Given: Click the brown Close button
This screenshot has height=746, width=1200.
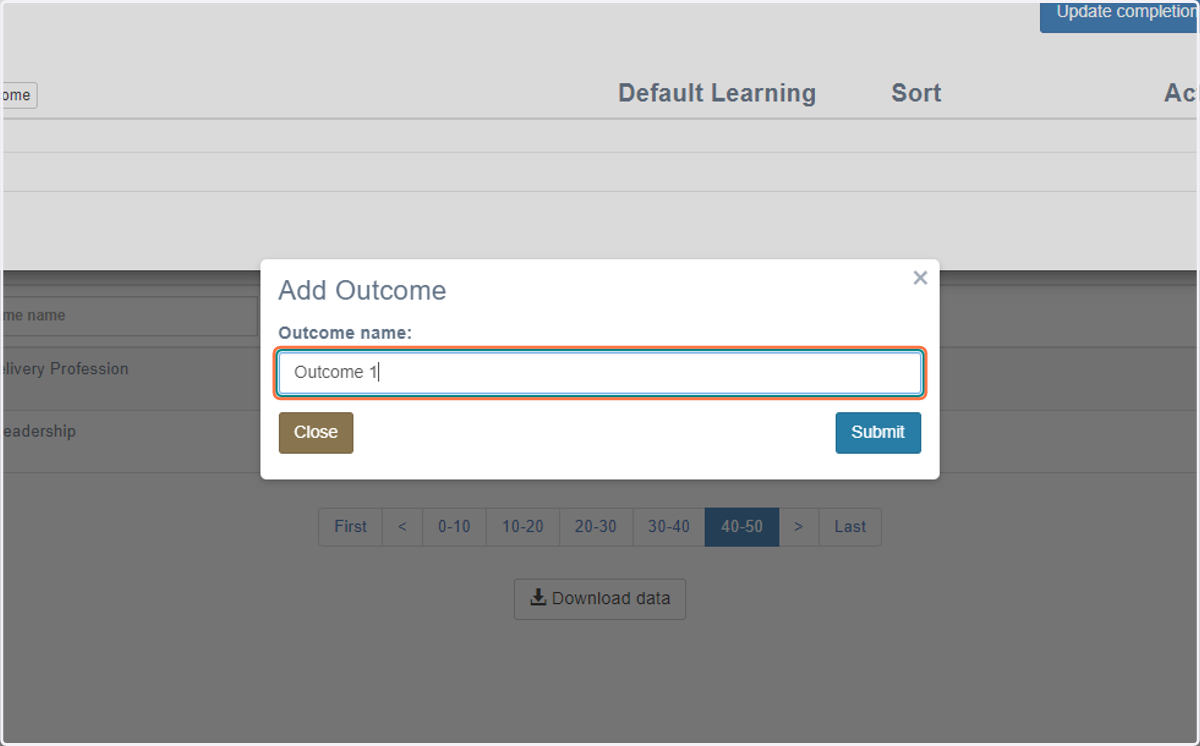Looking at the screenshot, I should (x=316, y=433).
